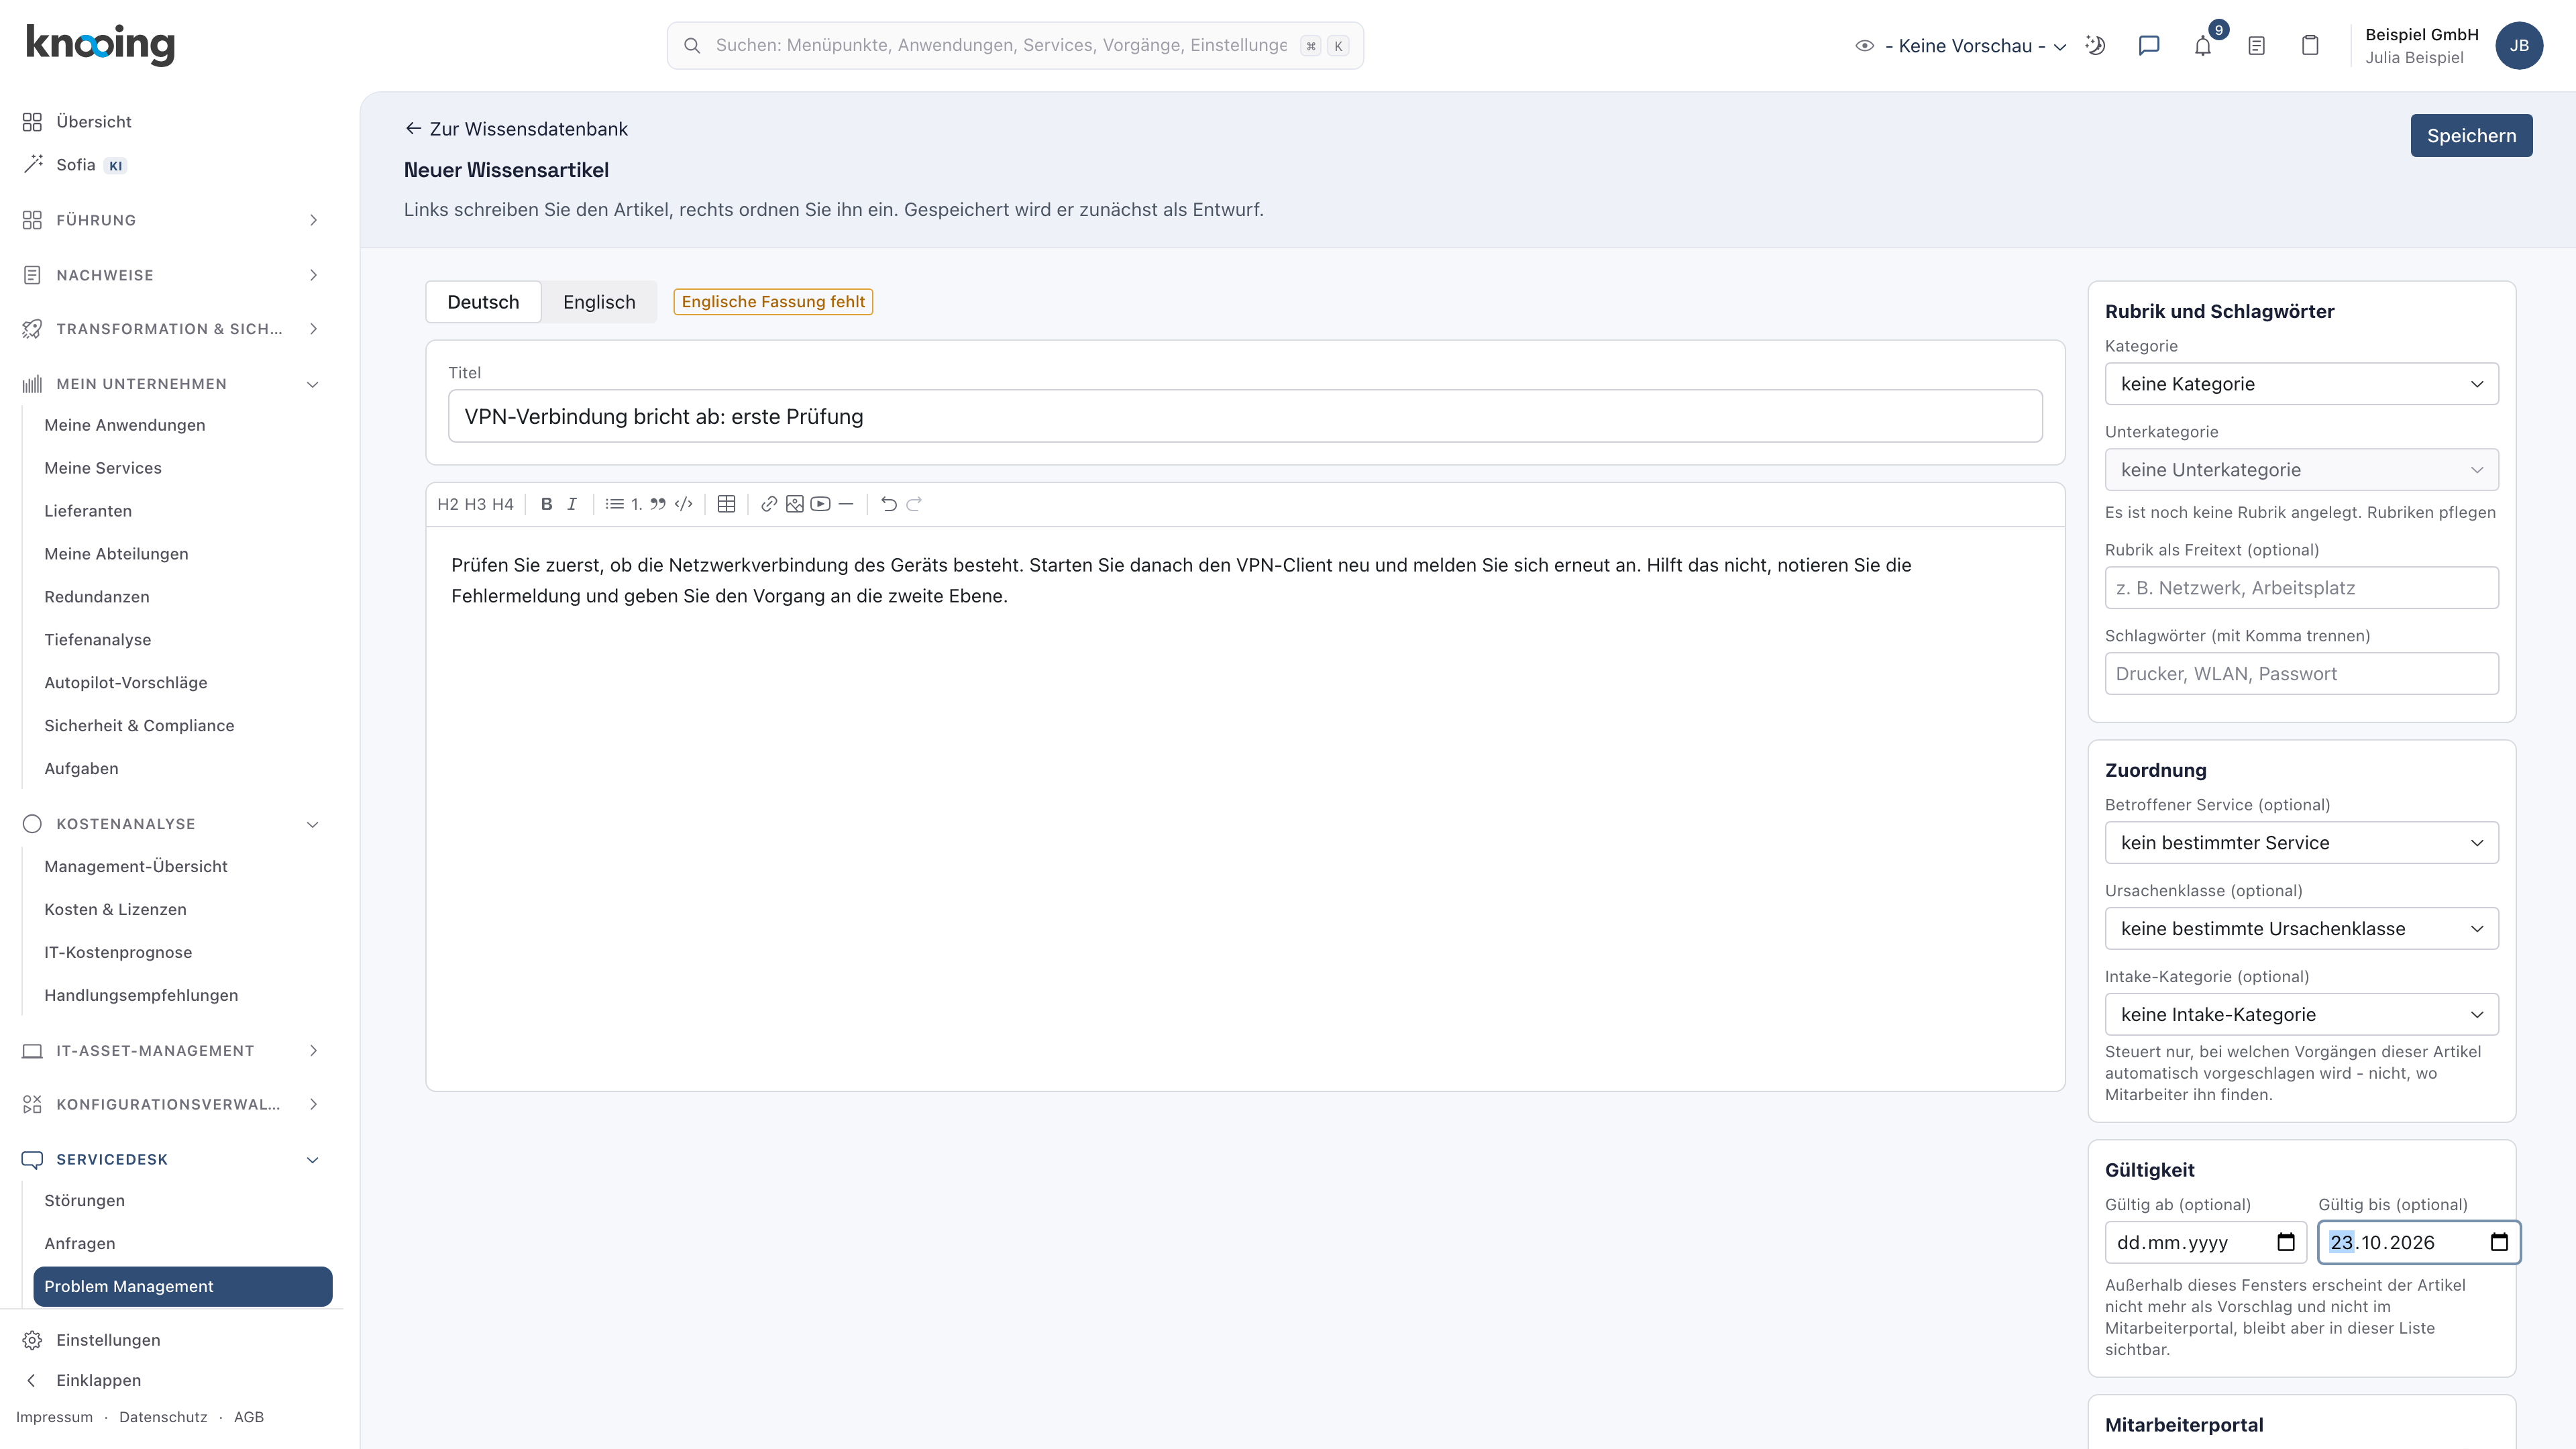Open the JB user avatar menu
The width and height of the screenshot is (2576, 1449).
pyautogui.click(x=2519, y=46)
